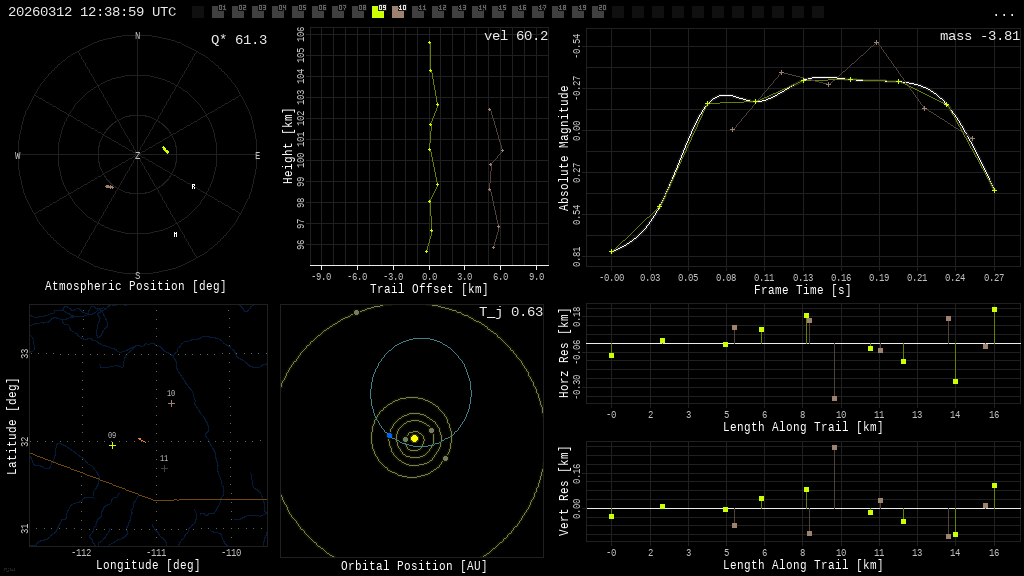Click the T_j 0.63 value
Viewport: 1024px width, 576px height.
[511, 312]
